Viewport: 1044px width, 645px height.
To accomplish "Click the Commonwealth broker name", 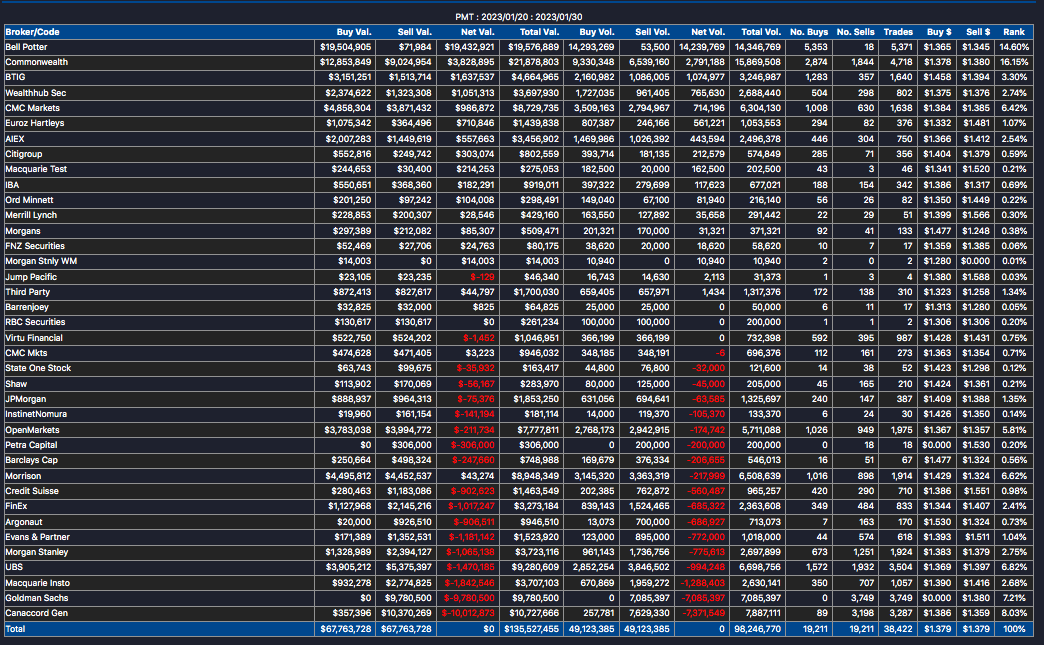I will pyautogui.click(x=37, y=62).
